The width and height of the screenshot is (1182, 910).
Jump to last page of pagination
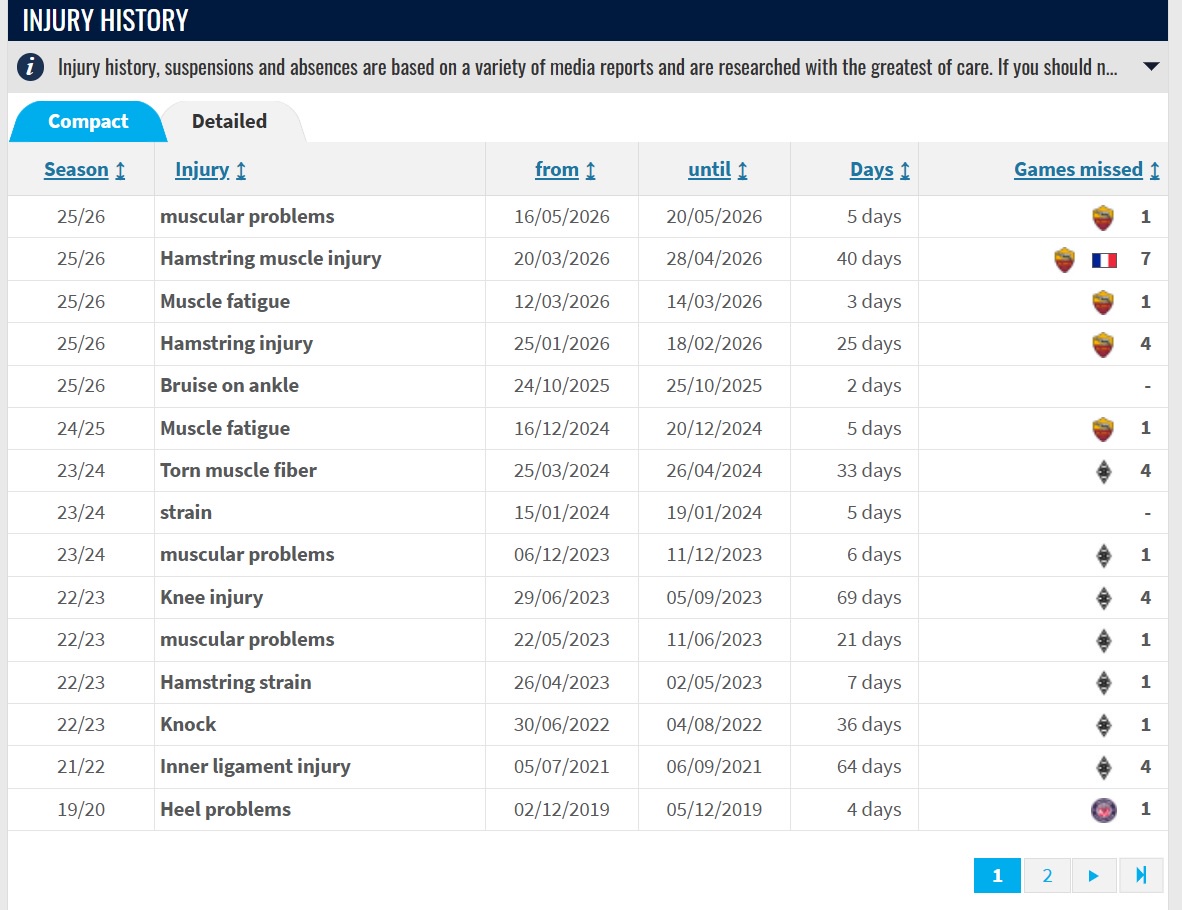1141,875
